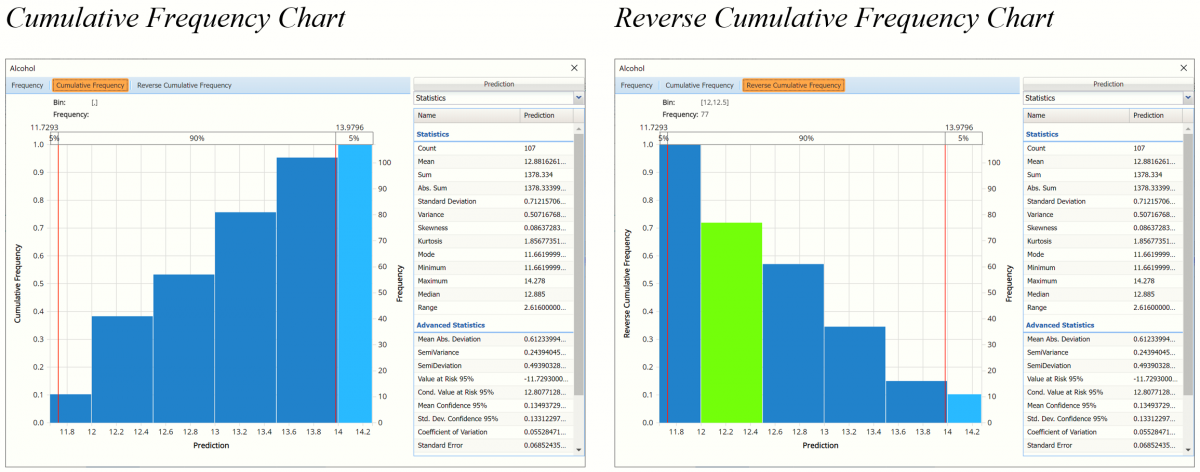The width and height of the screenshot is (1200, 472).
Task: Grab the 13.9796 red percentile line in right chart
Action: click(946, 280)
